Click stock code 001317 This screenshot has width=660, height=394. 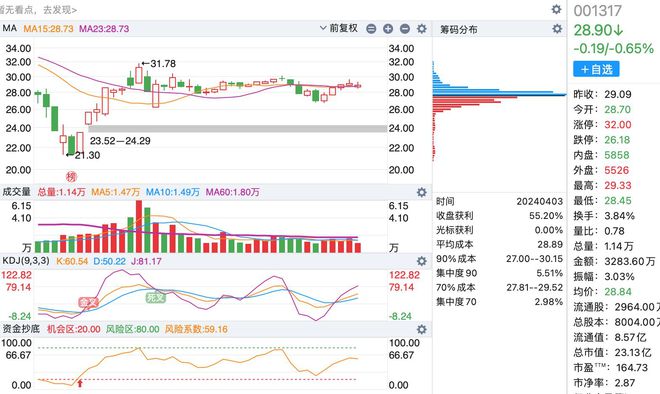(x=598, y=11)
